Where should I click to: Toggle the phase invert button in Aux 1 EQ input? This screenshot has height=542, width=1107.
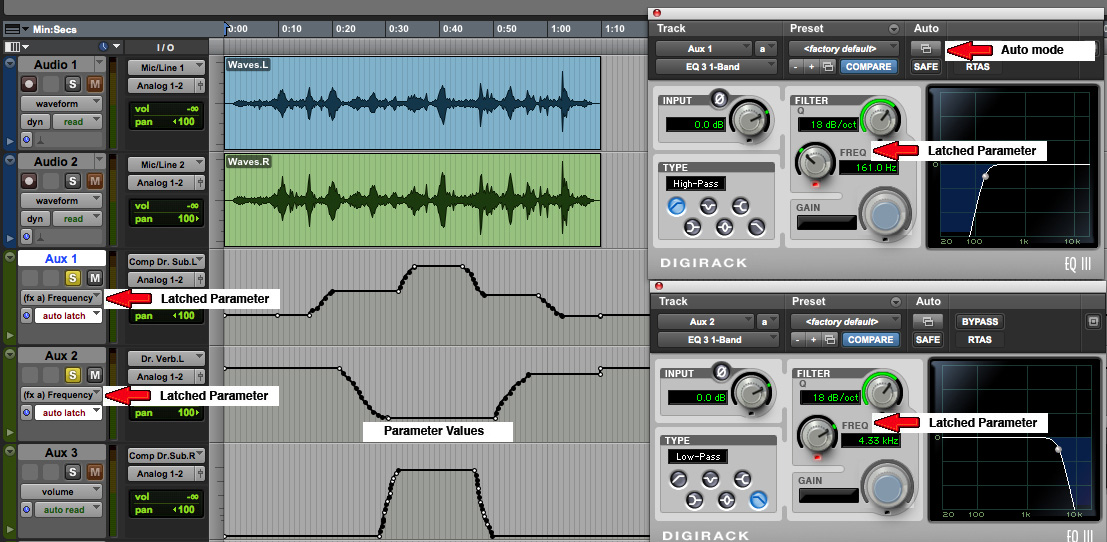click(x=719, y=98)
